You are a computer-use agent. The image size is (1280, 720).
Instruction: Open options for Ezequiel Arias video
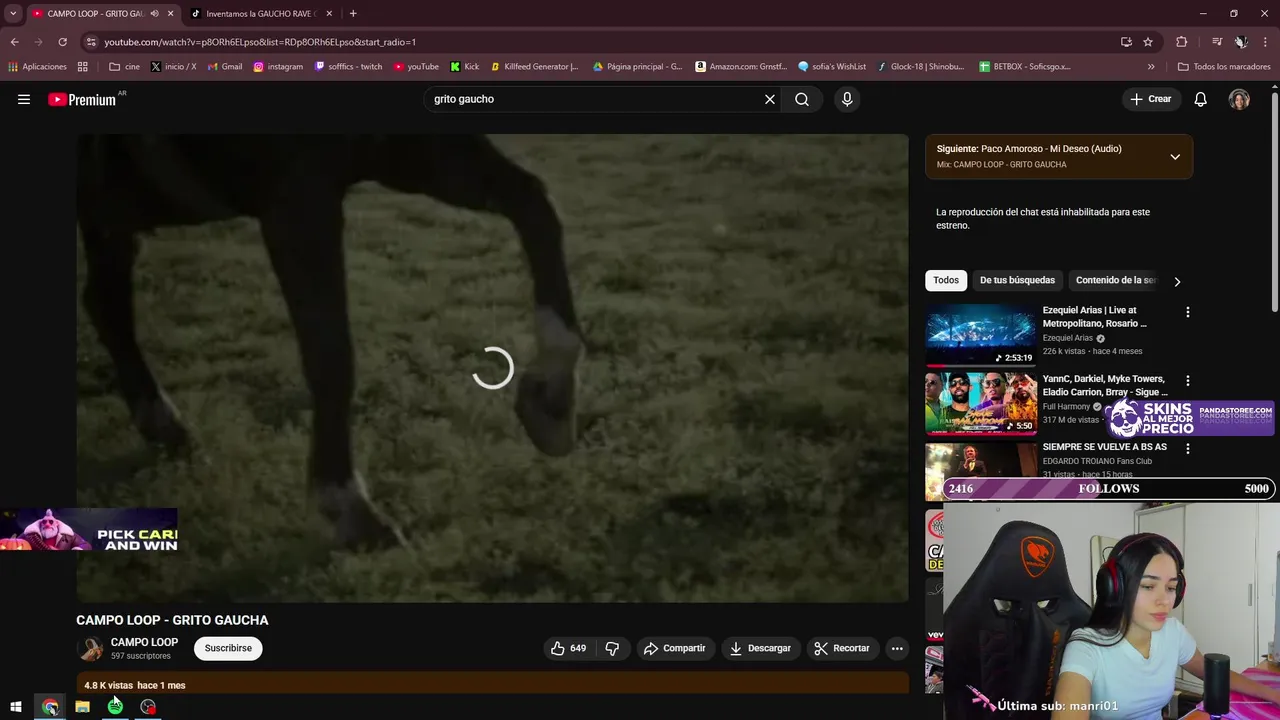(x=1187, y=312)
